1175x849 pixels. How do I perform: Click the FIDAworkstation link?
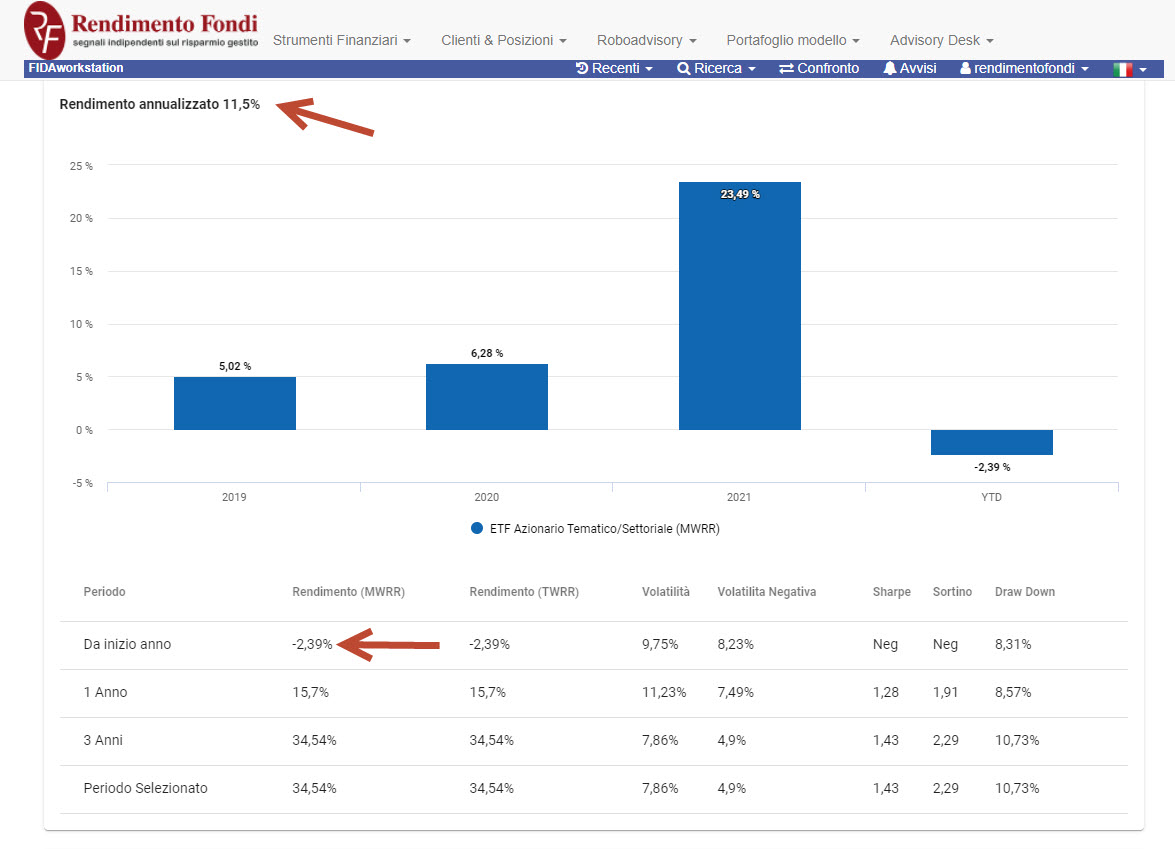[x=76, y=69]
